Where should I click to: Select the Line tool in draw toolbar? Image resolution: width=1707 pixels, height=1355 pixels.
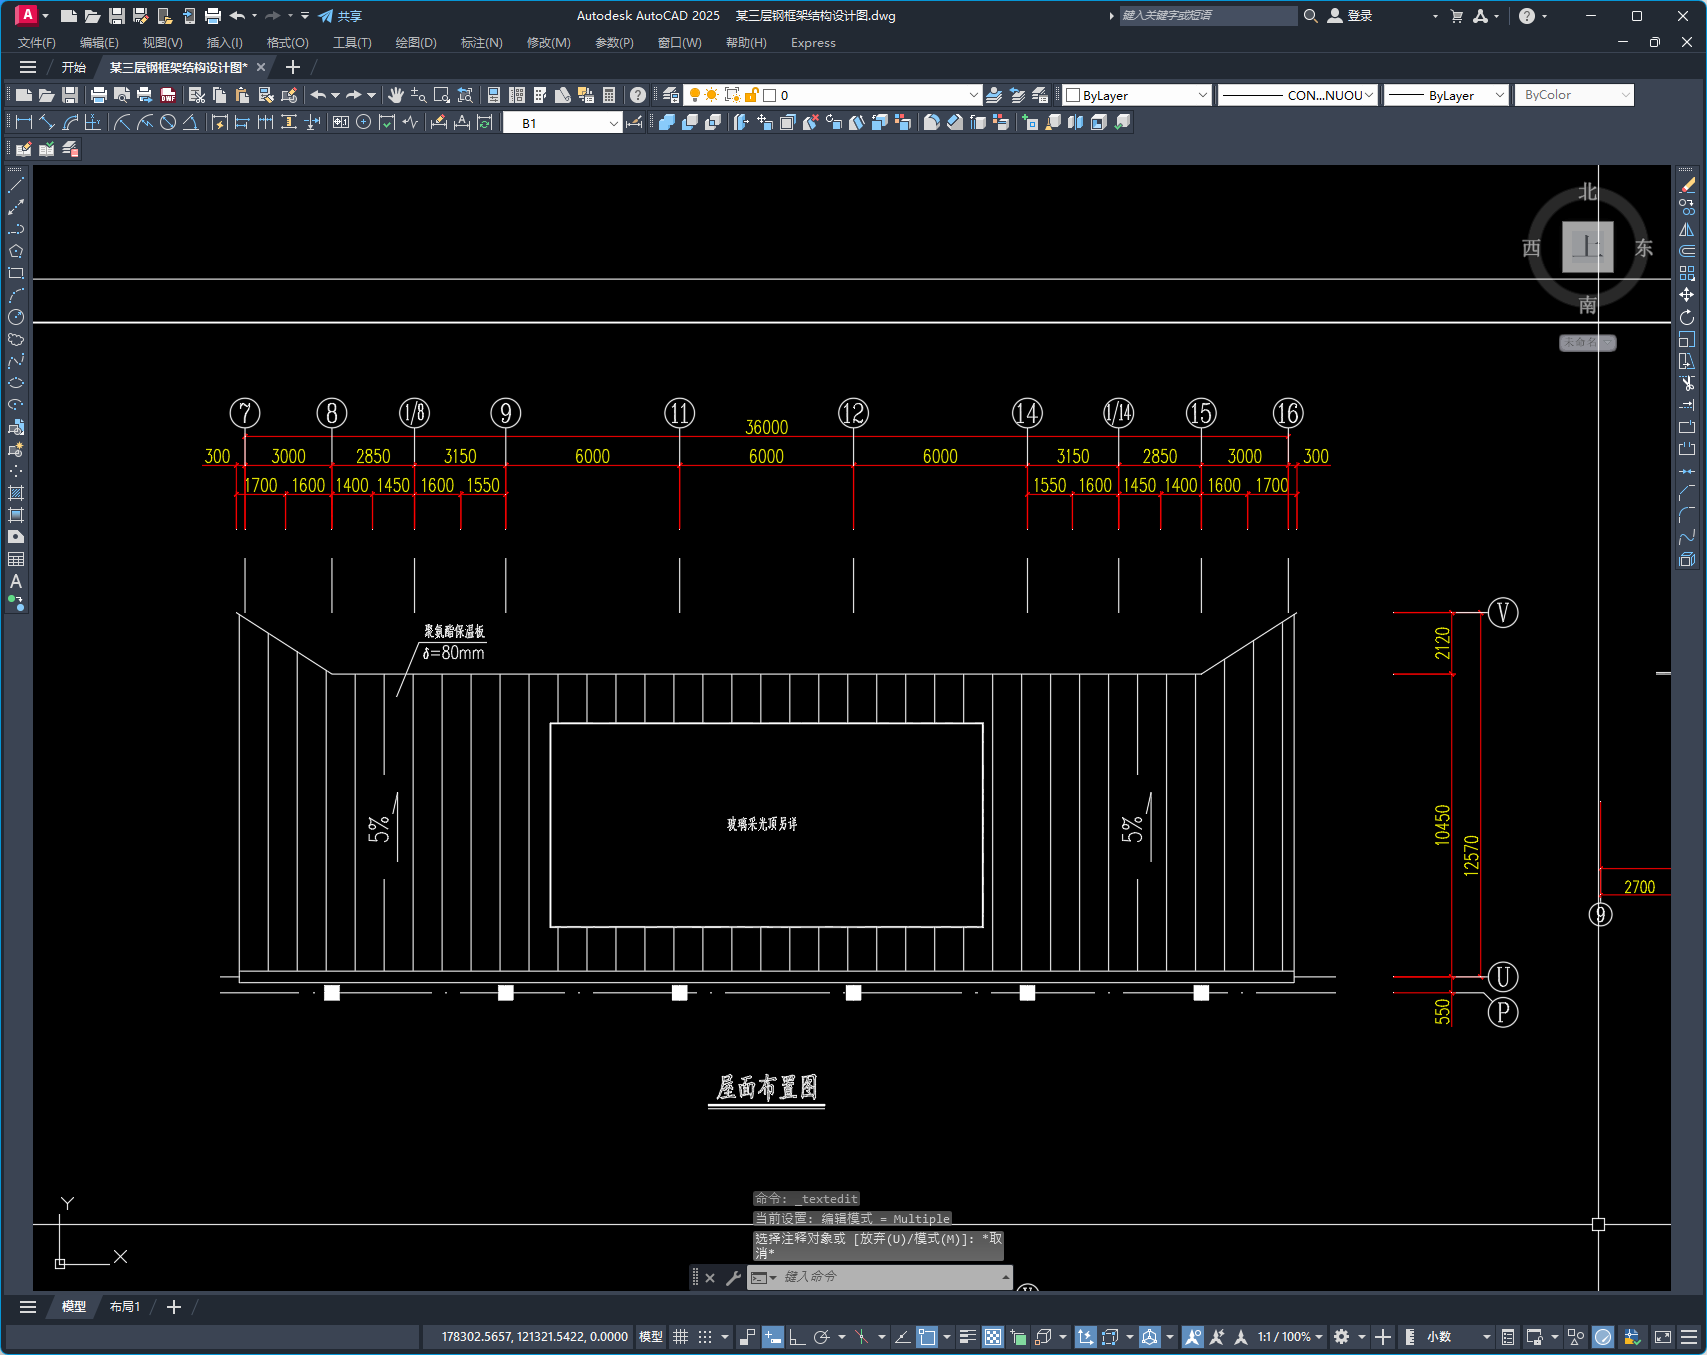[x=16, y=185]
